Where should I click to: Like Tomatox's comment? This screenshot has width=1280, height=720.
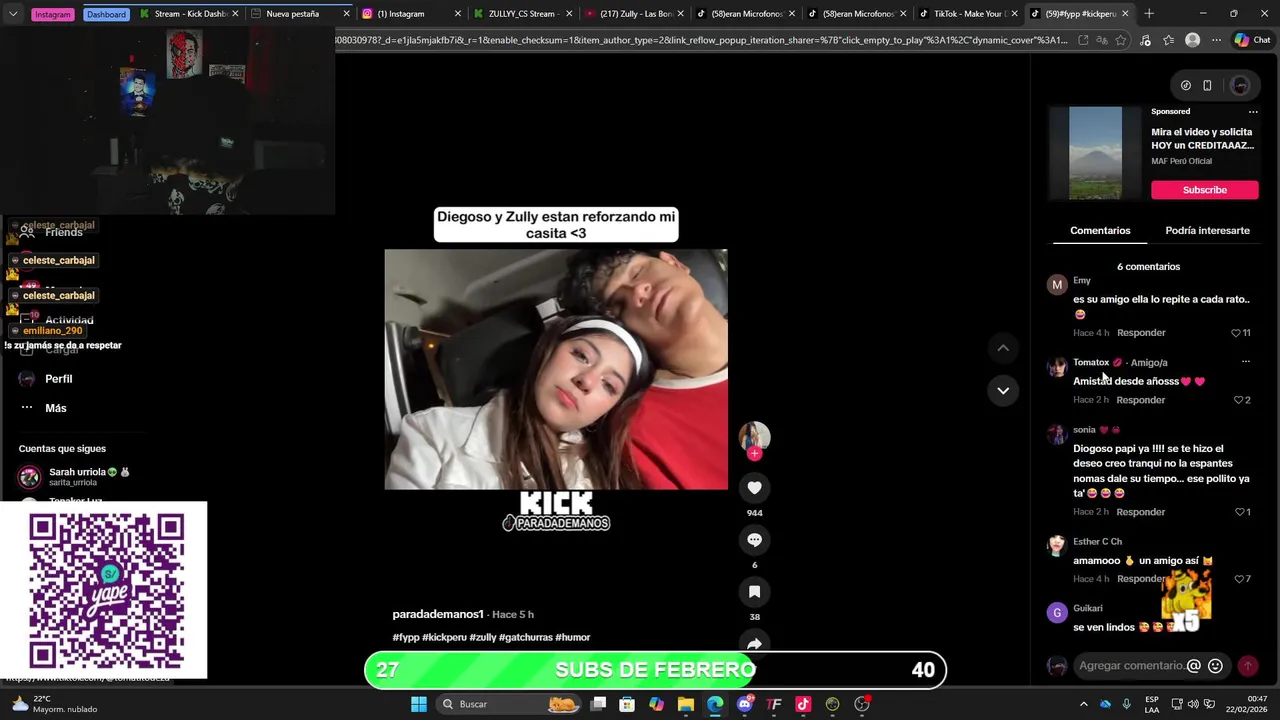point(1238,400)
